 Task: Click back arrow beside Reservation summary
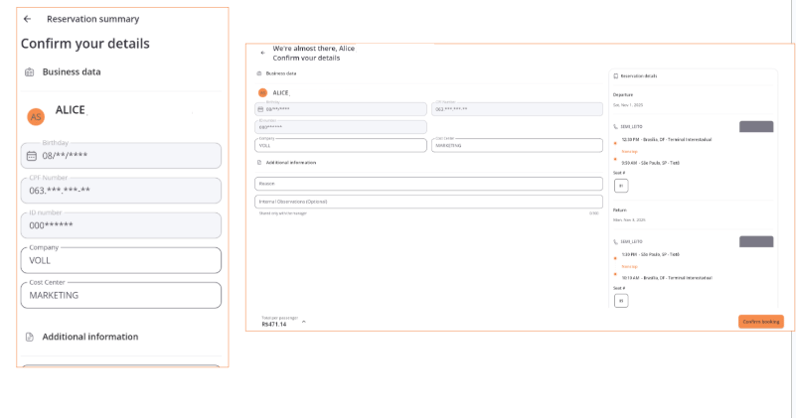coord(28,19)
